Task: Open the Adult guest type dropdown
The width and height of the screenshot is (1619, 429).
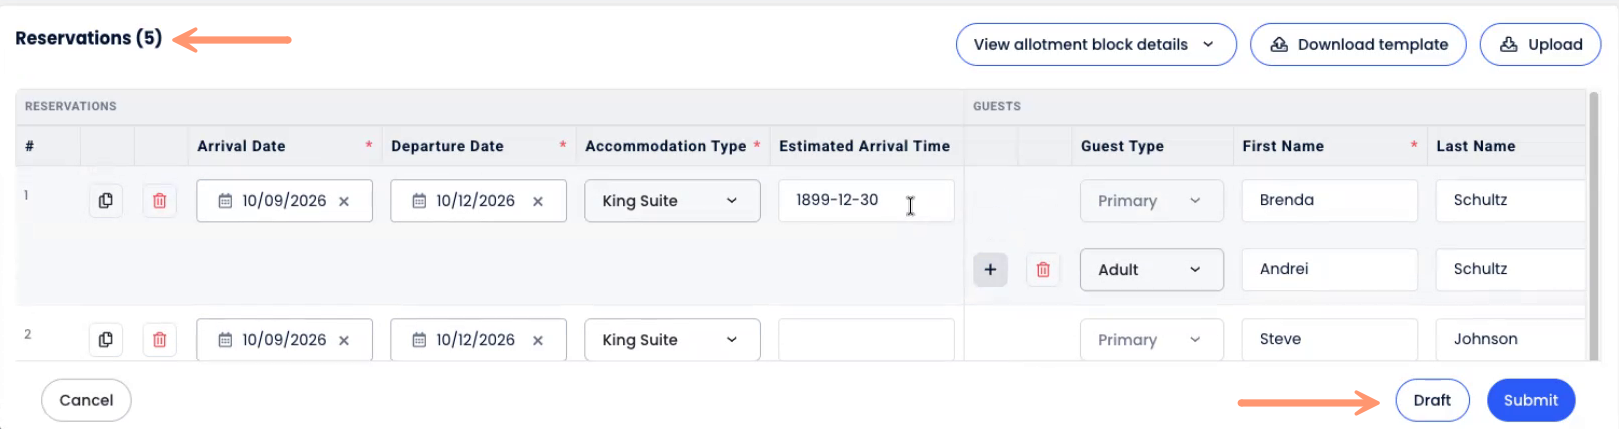Action: point(1151,270)
